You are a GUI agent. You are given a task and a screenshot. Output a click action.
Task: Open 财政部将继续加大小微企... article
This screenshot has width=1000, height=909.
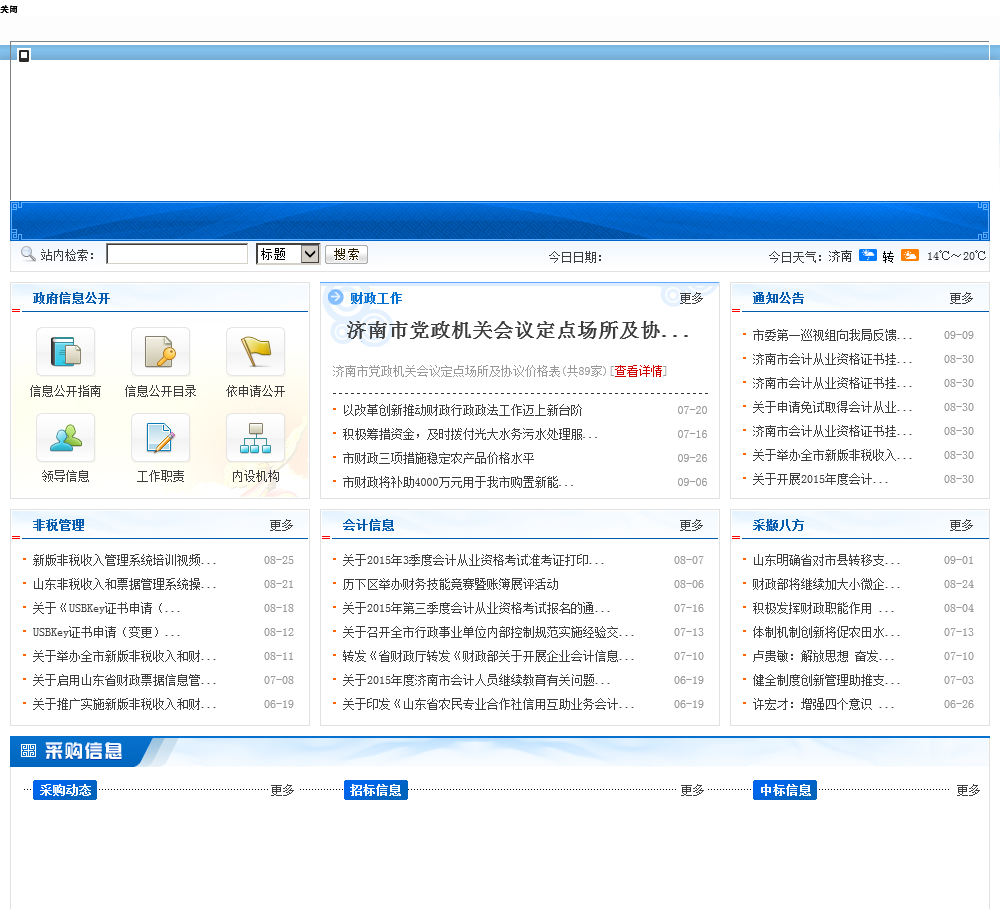(827, 584)
